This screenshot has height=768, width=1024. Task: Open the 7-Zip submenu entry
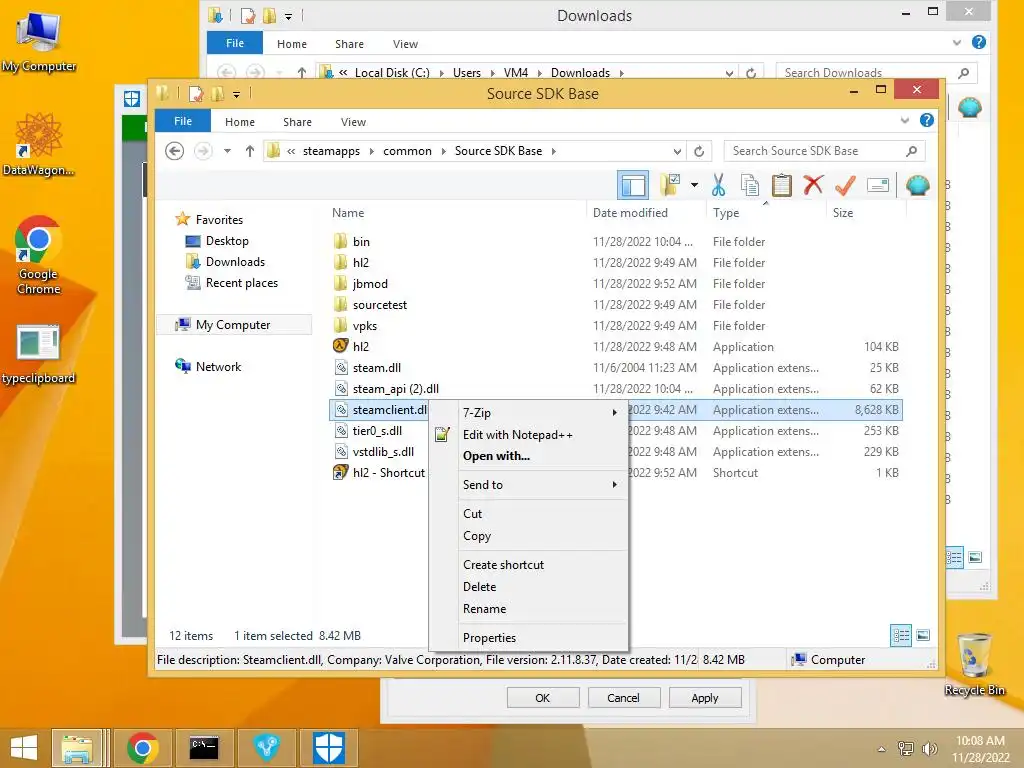[x=529, y=413]
